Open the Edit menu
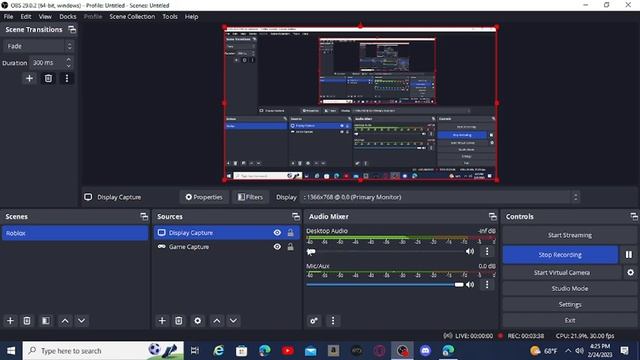The width and height of the screenshot is (640, 360). click(26, 17)
